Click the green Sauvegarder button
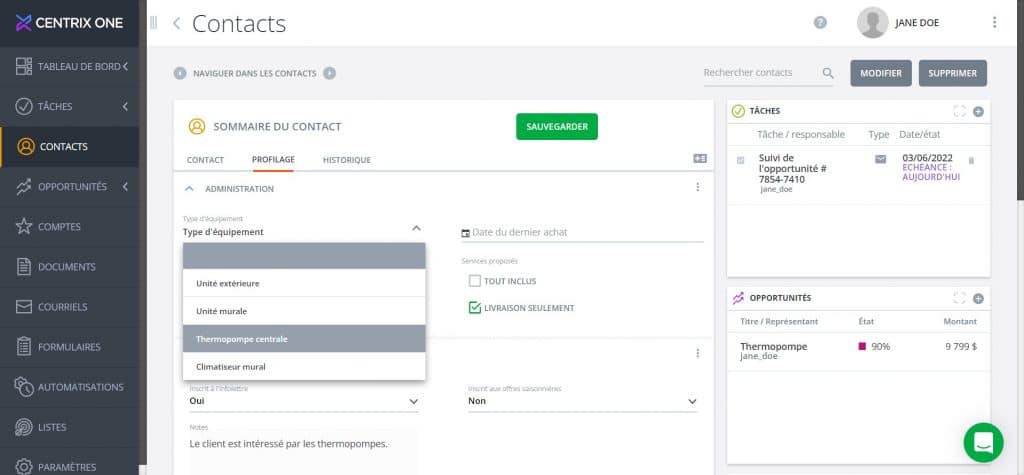Screen dimensions: 1024x475 556,127
